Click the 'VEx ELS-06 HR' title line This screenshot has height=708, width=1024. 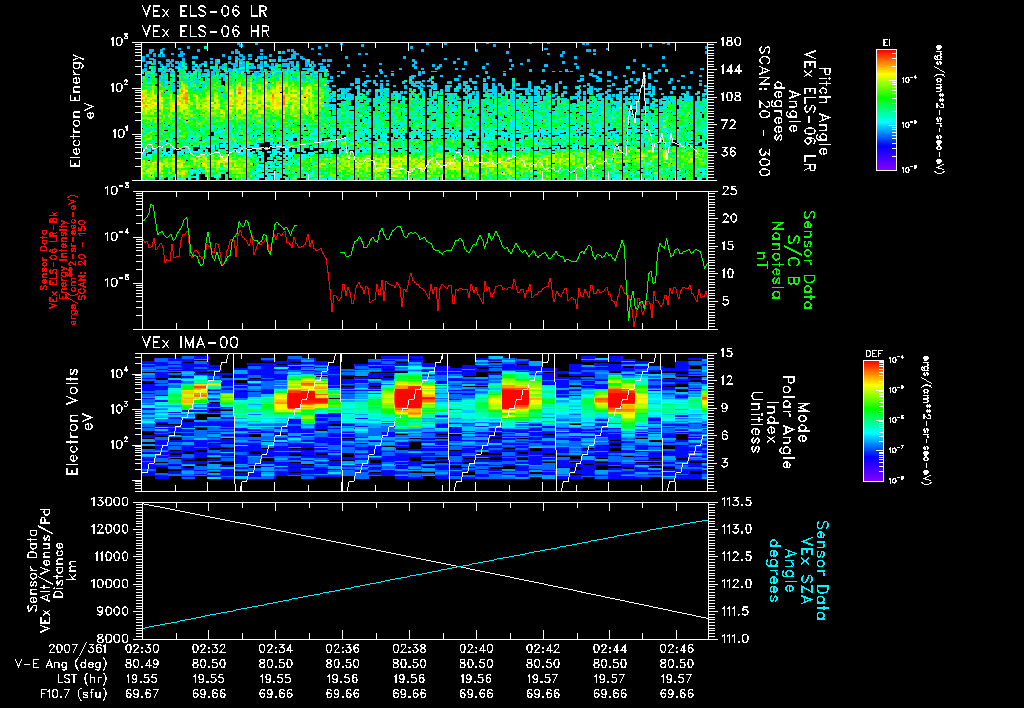point(205,31)
